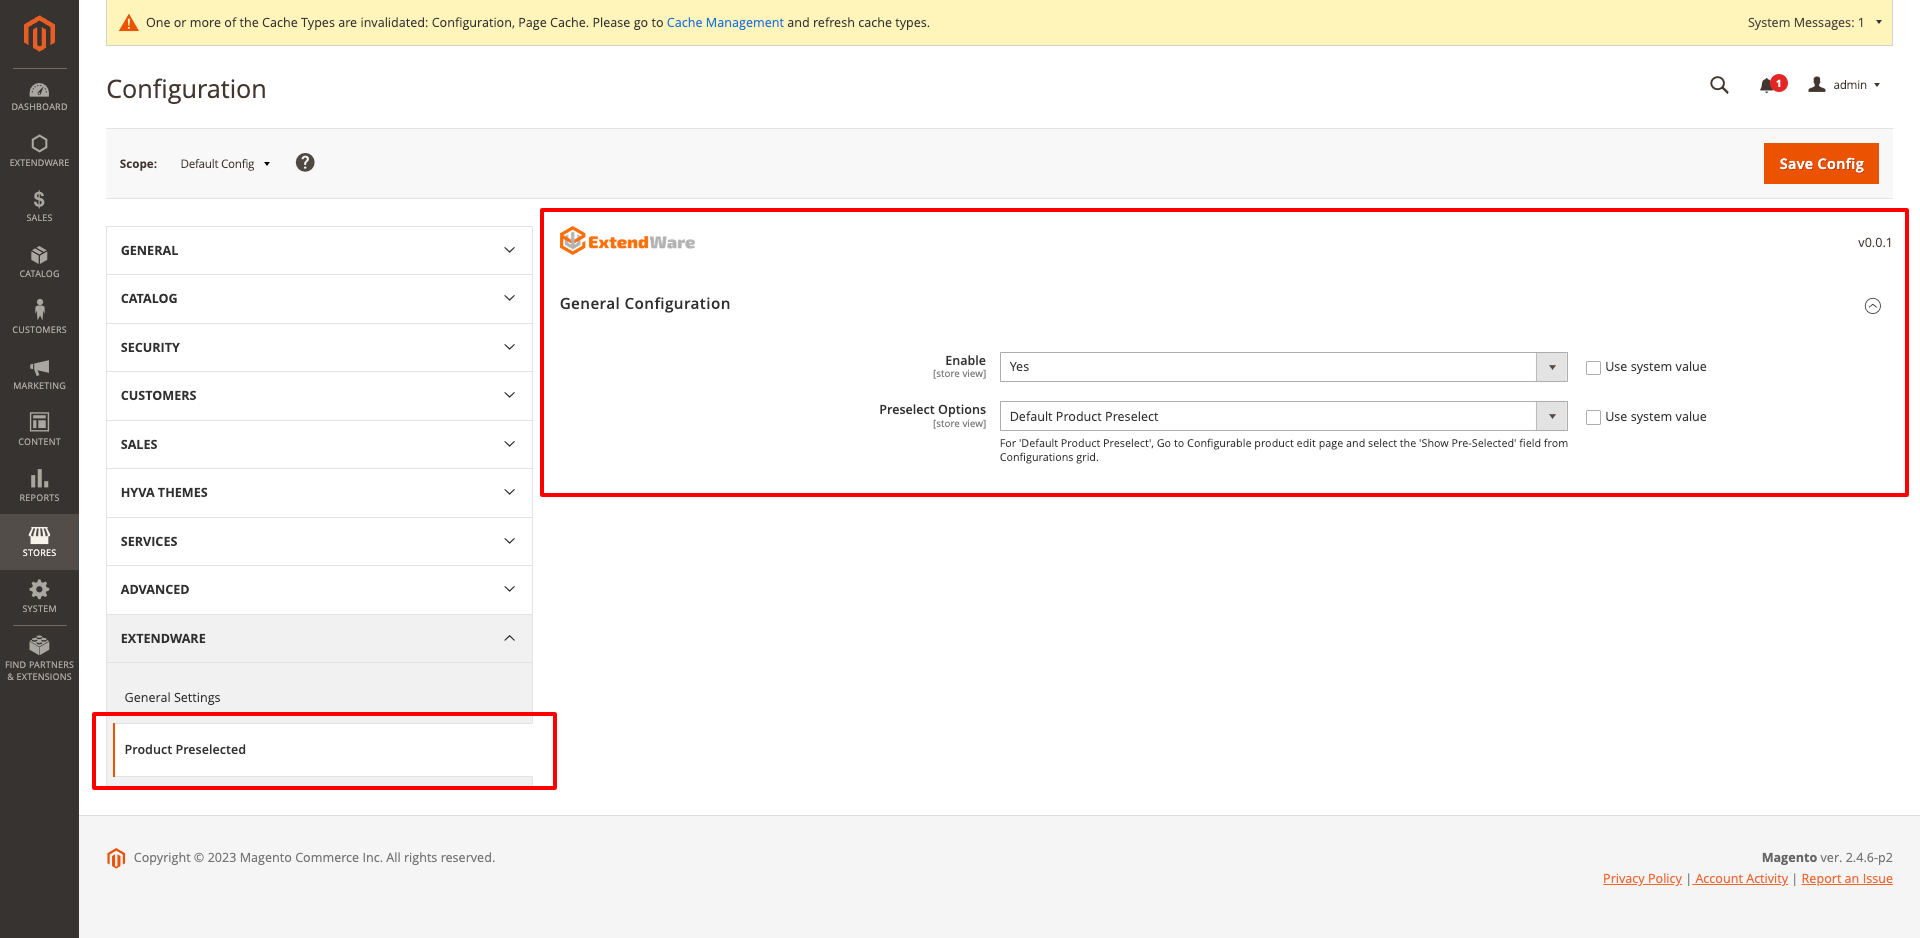Open the Preselect Options dropdown
Screen dimensions: 1920x938
point(1283,416)
